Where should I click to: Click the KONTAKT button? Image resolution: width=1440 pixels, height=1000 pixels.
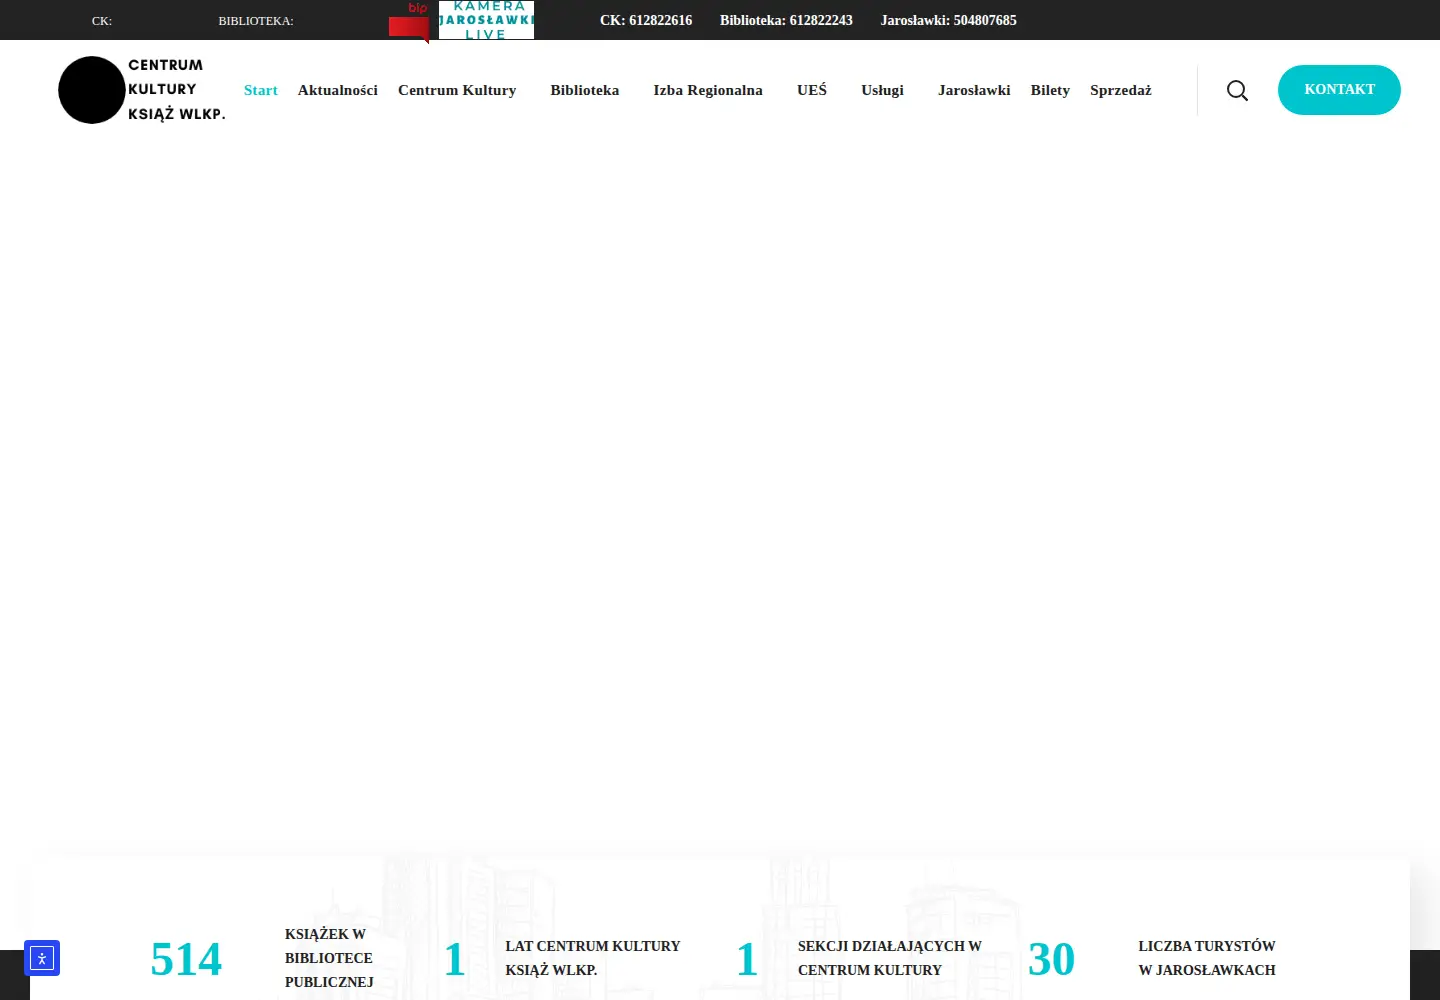1339,90
